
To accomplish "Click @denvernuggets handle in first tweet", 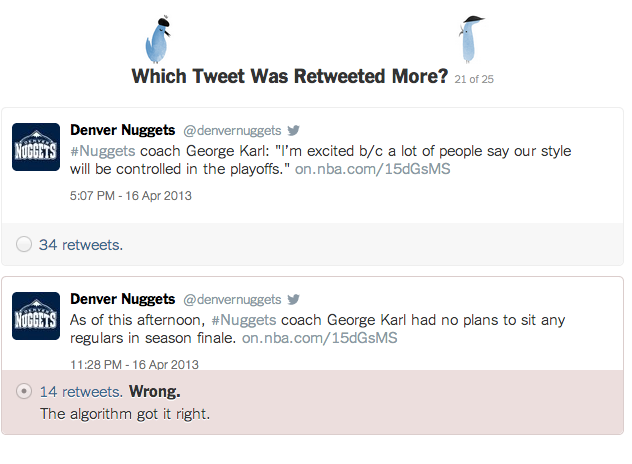I will [x=232, y=130].
